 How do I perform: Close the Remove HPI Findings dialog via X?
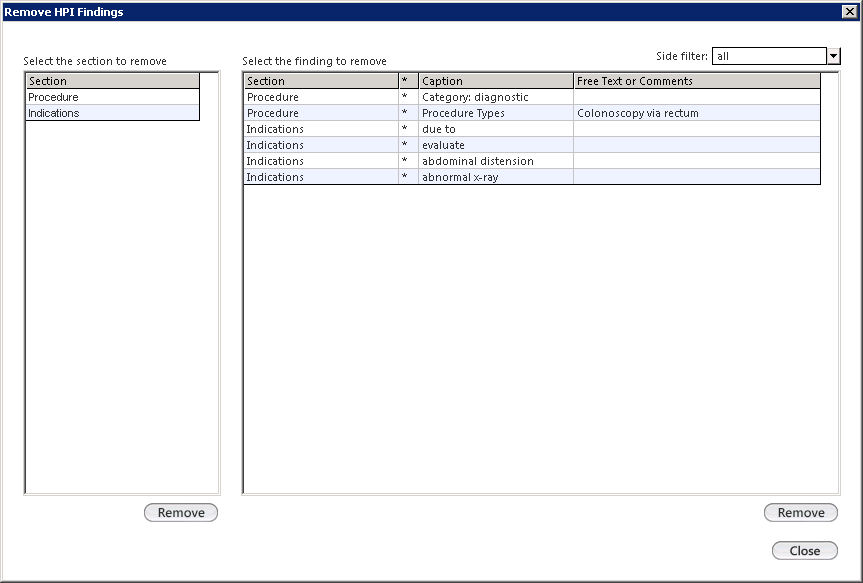tap(849, 12)
